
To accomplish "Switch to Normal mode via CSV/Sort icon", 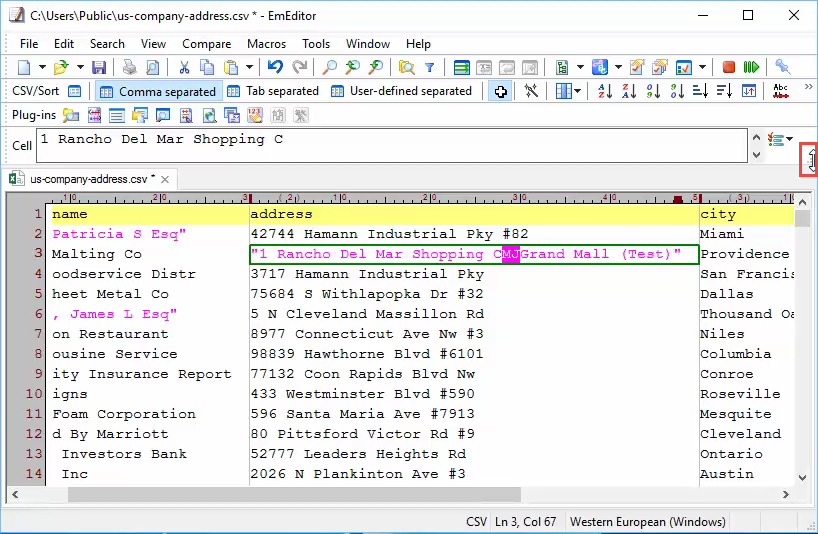I will pos(75,91).
